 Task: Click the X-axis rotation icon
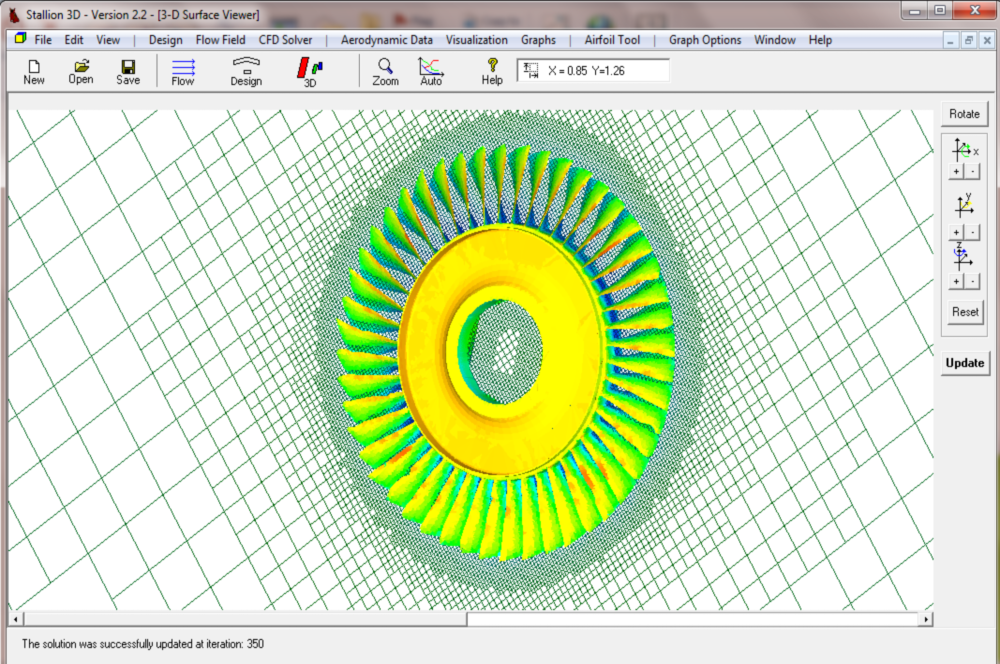coord(964,150)
